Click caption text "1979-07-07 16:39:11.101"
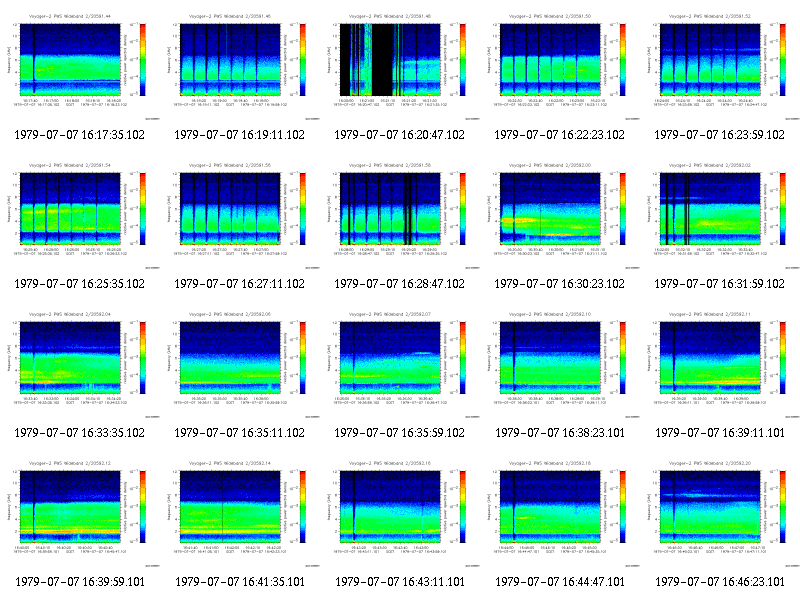Viewport: 800px width, 596px height. (x=720, y=433)
